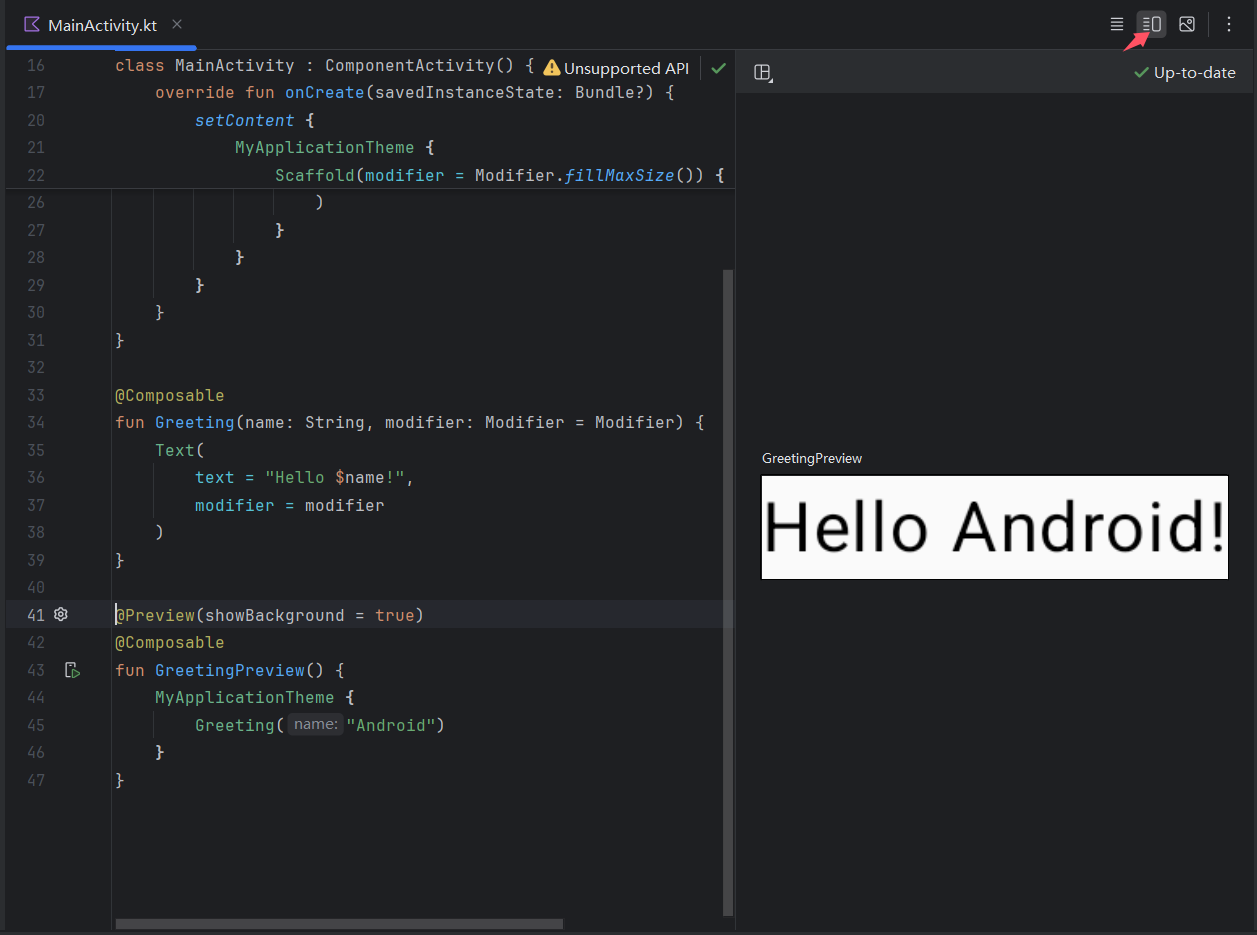The image size is (1257, 935).
Task: Click the Kotlin file icon on tab
Action: [x=32, y=25]
